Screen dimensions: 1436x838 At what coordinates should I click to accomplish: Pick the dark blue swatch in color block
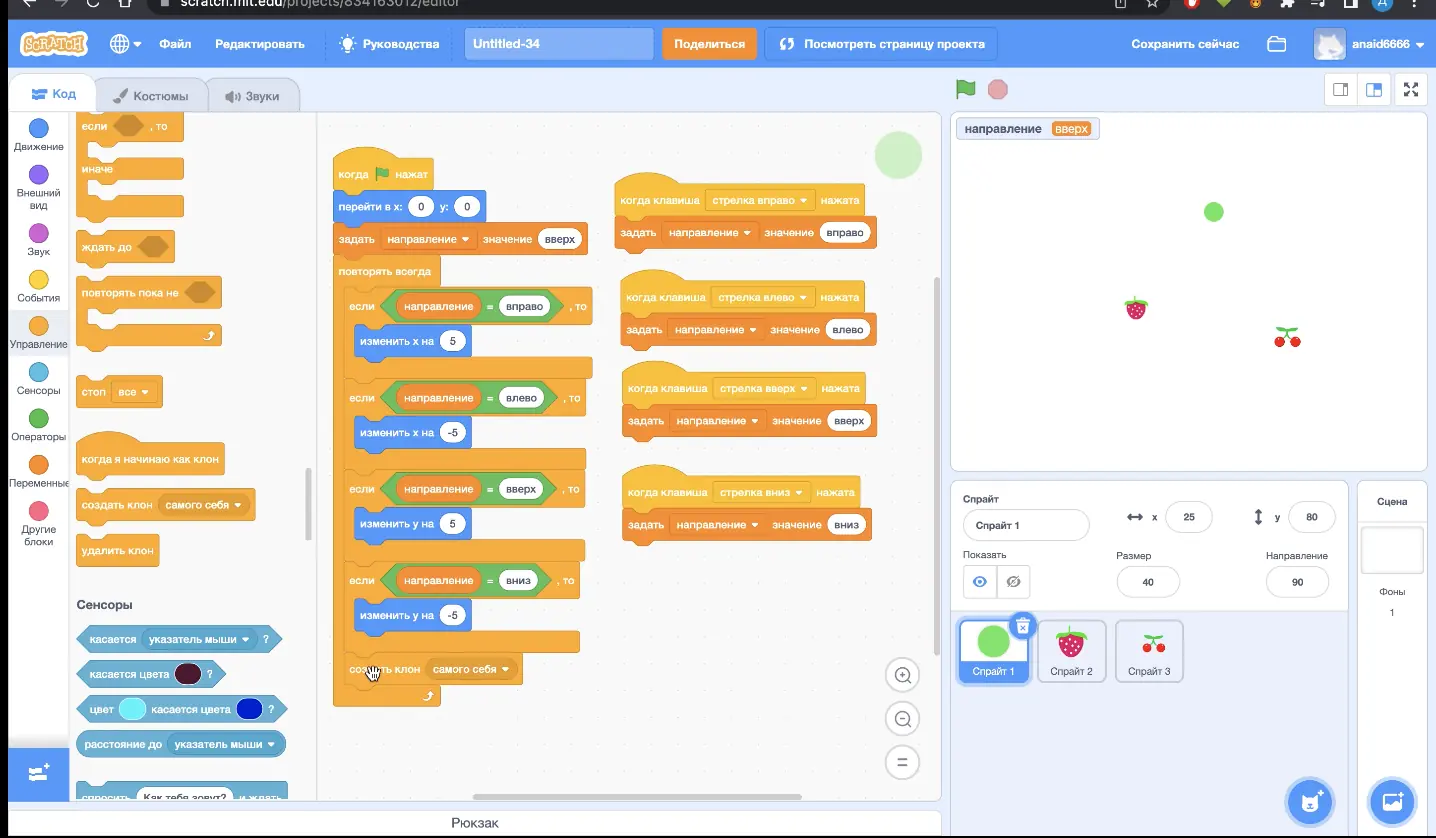pyautogui.click(x=249, y=709)
